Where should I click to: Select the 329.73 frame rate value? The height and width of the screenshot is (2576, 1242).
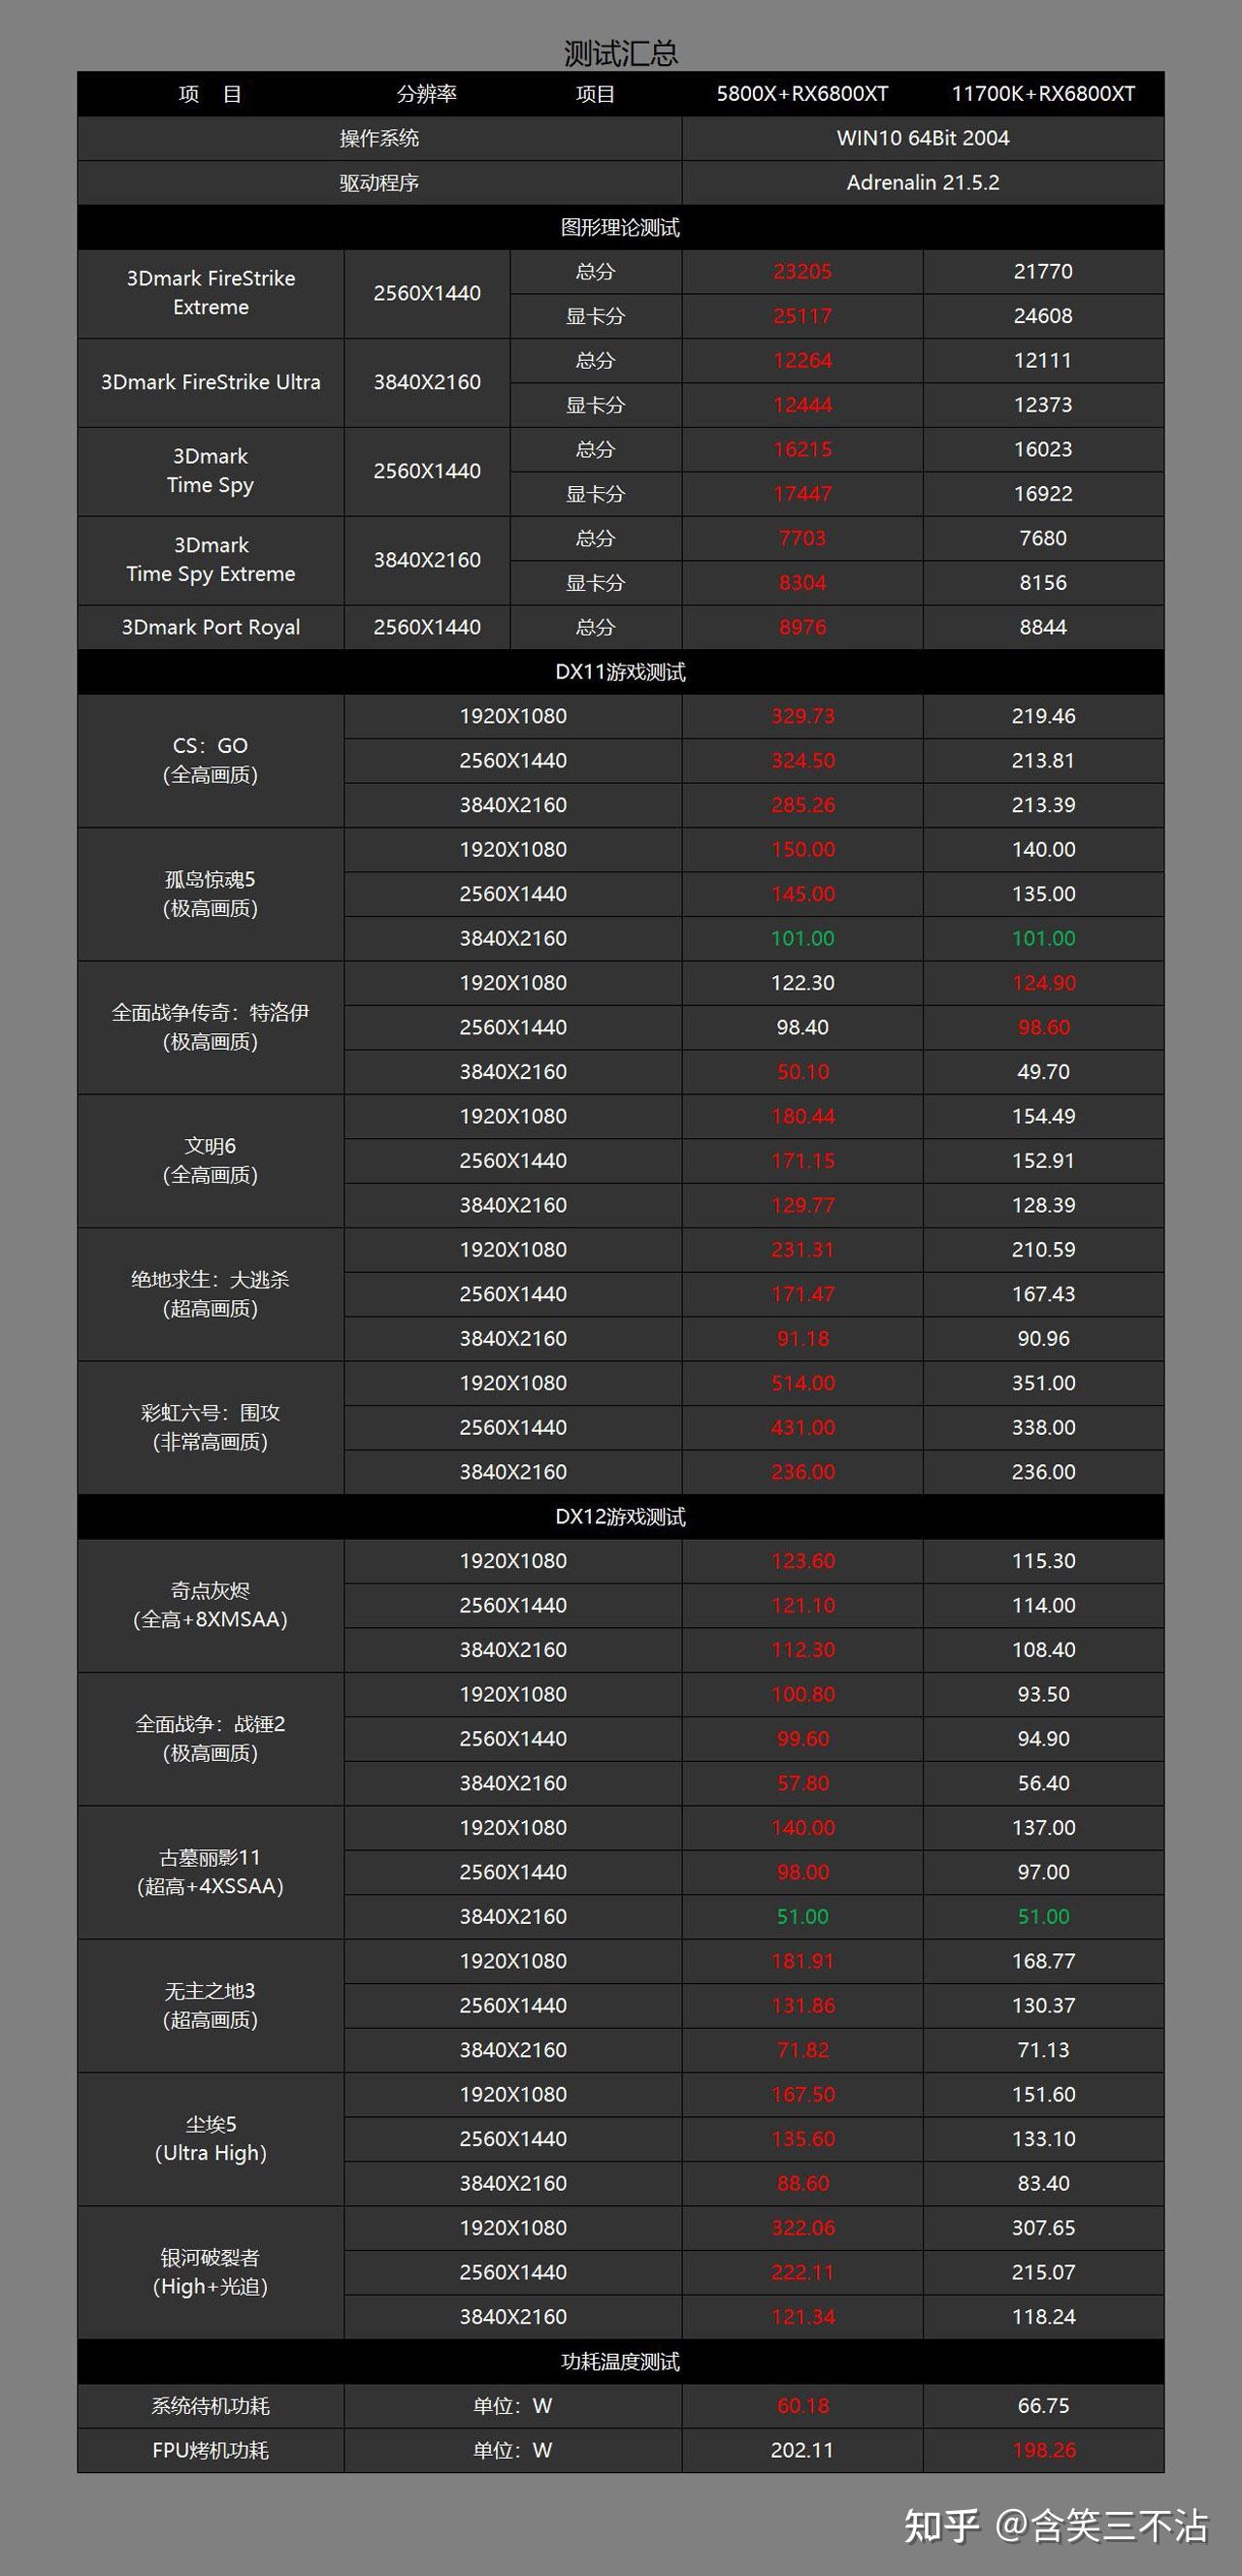tap(802, 716)
